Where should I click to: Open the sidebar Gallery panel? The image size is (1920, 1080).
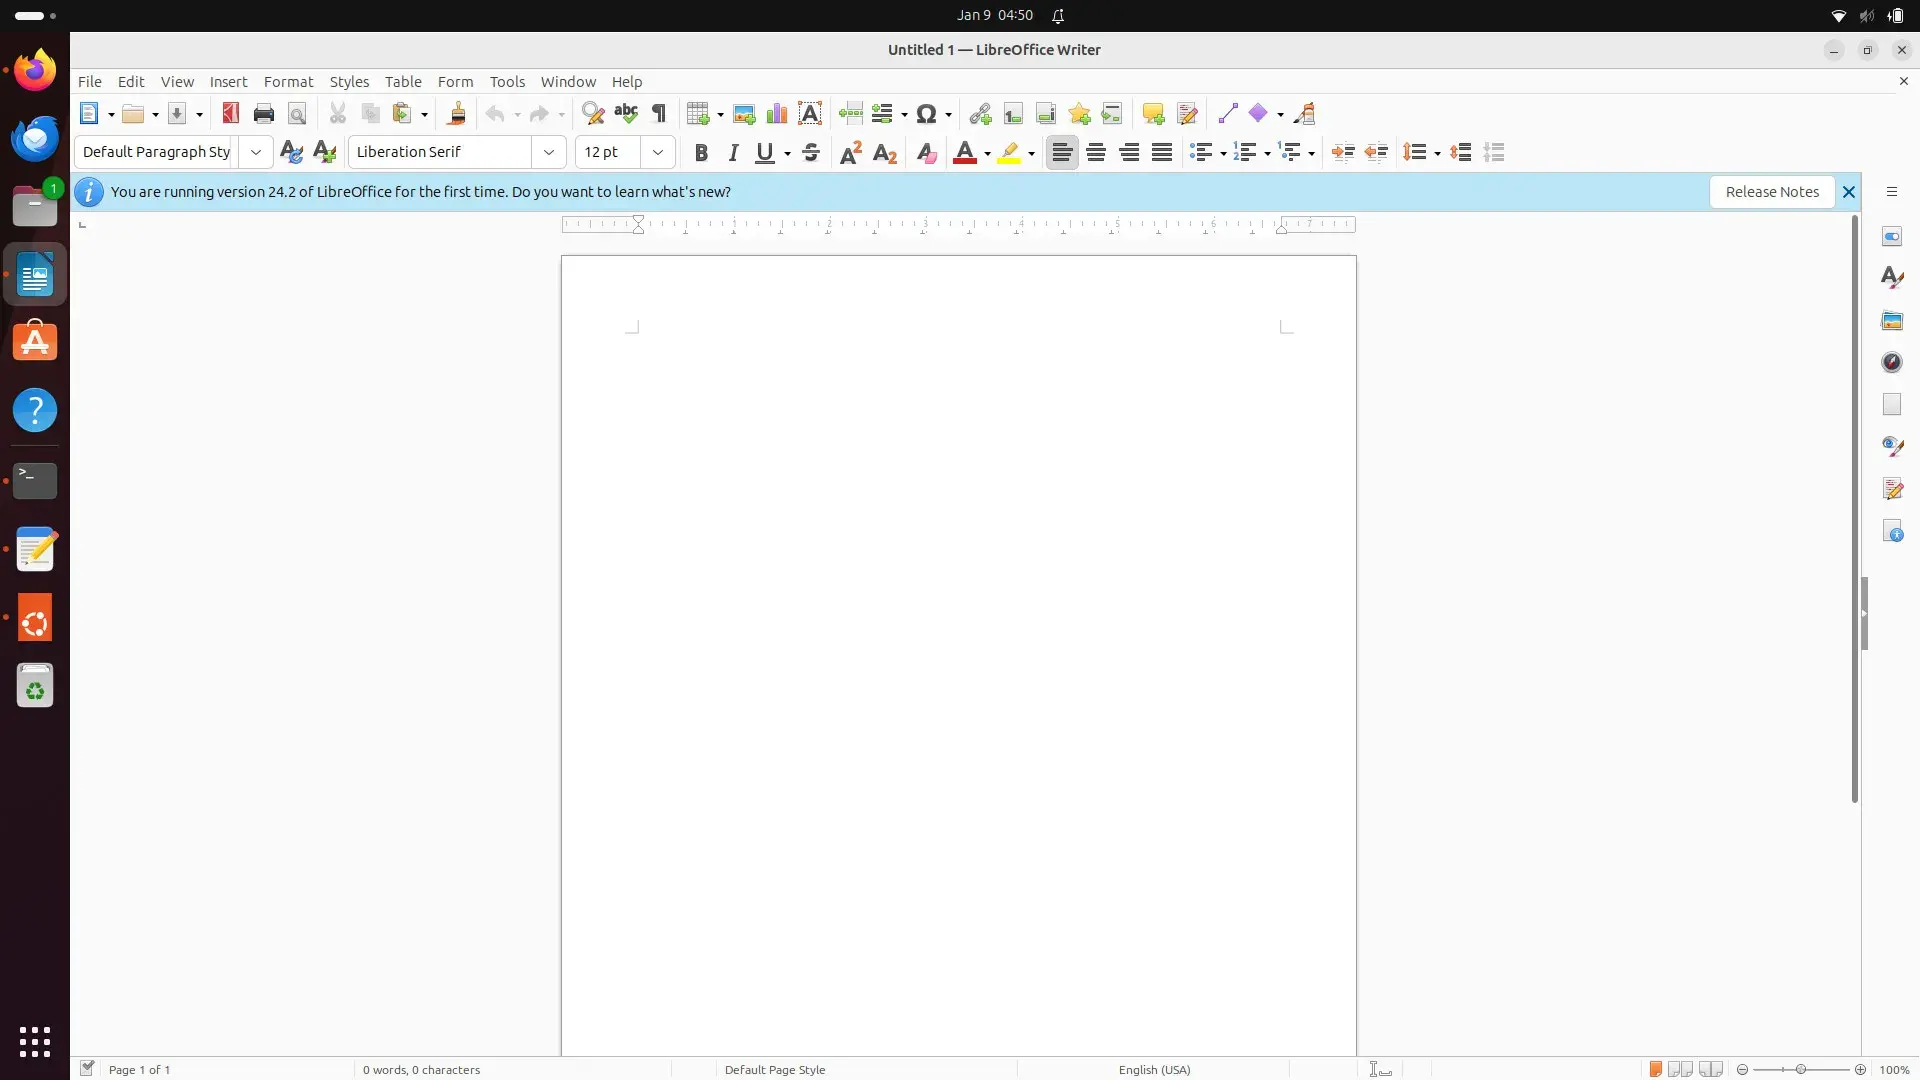tap(1892, 321)
